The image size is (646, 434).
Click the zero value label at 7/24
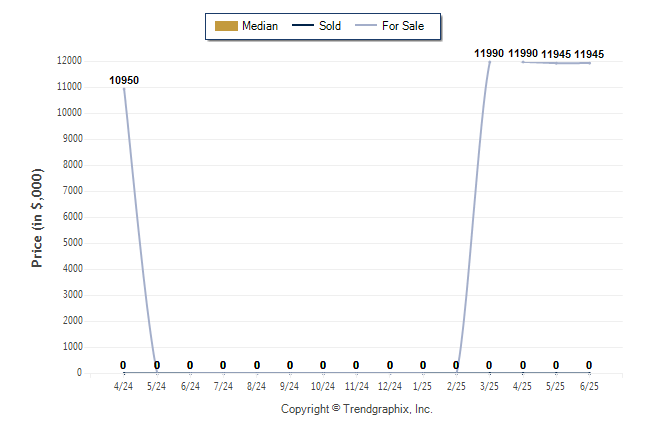pyautogui.click(x=223, y=365)
